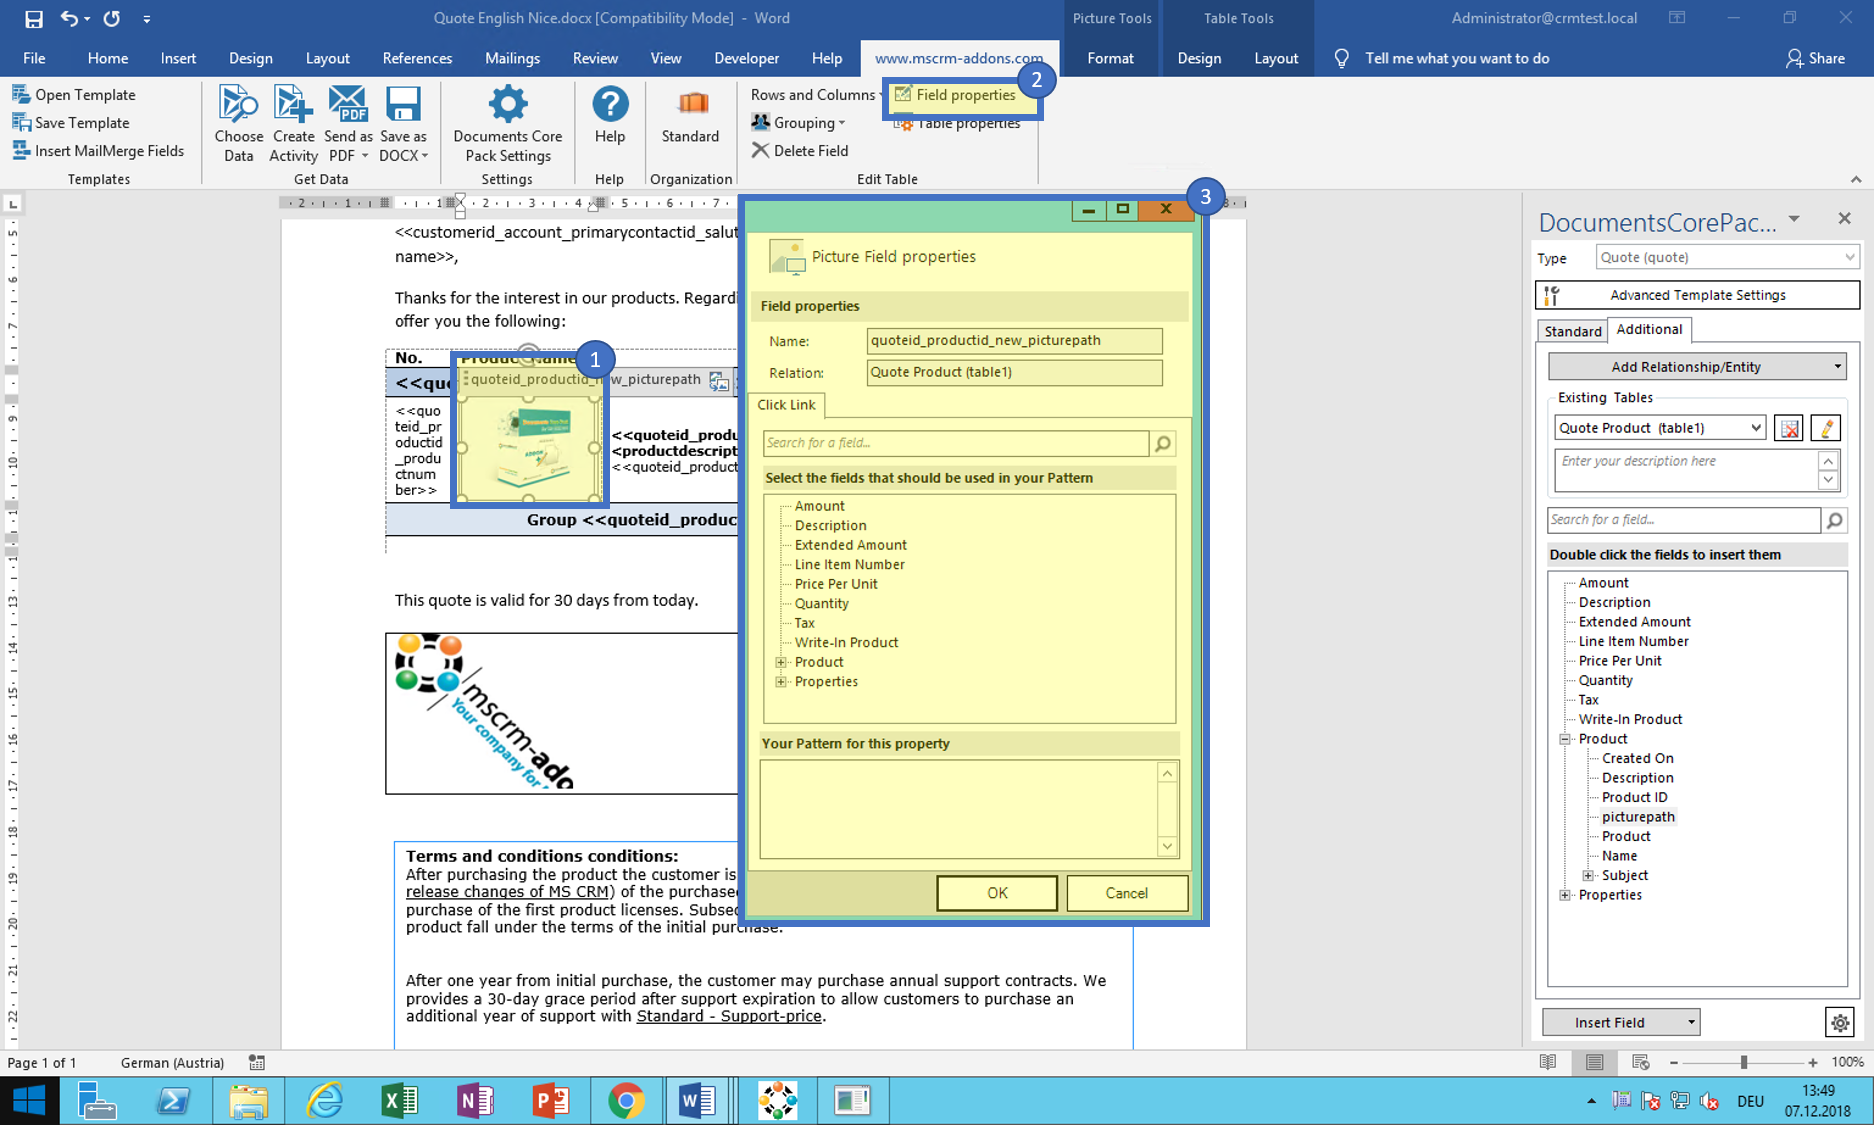Viewport: 1874px width, 1125px height.
Task: Click edit pencil icon beside table dropdown
Action: click(1826, 428)
